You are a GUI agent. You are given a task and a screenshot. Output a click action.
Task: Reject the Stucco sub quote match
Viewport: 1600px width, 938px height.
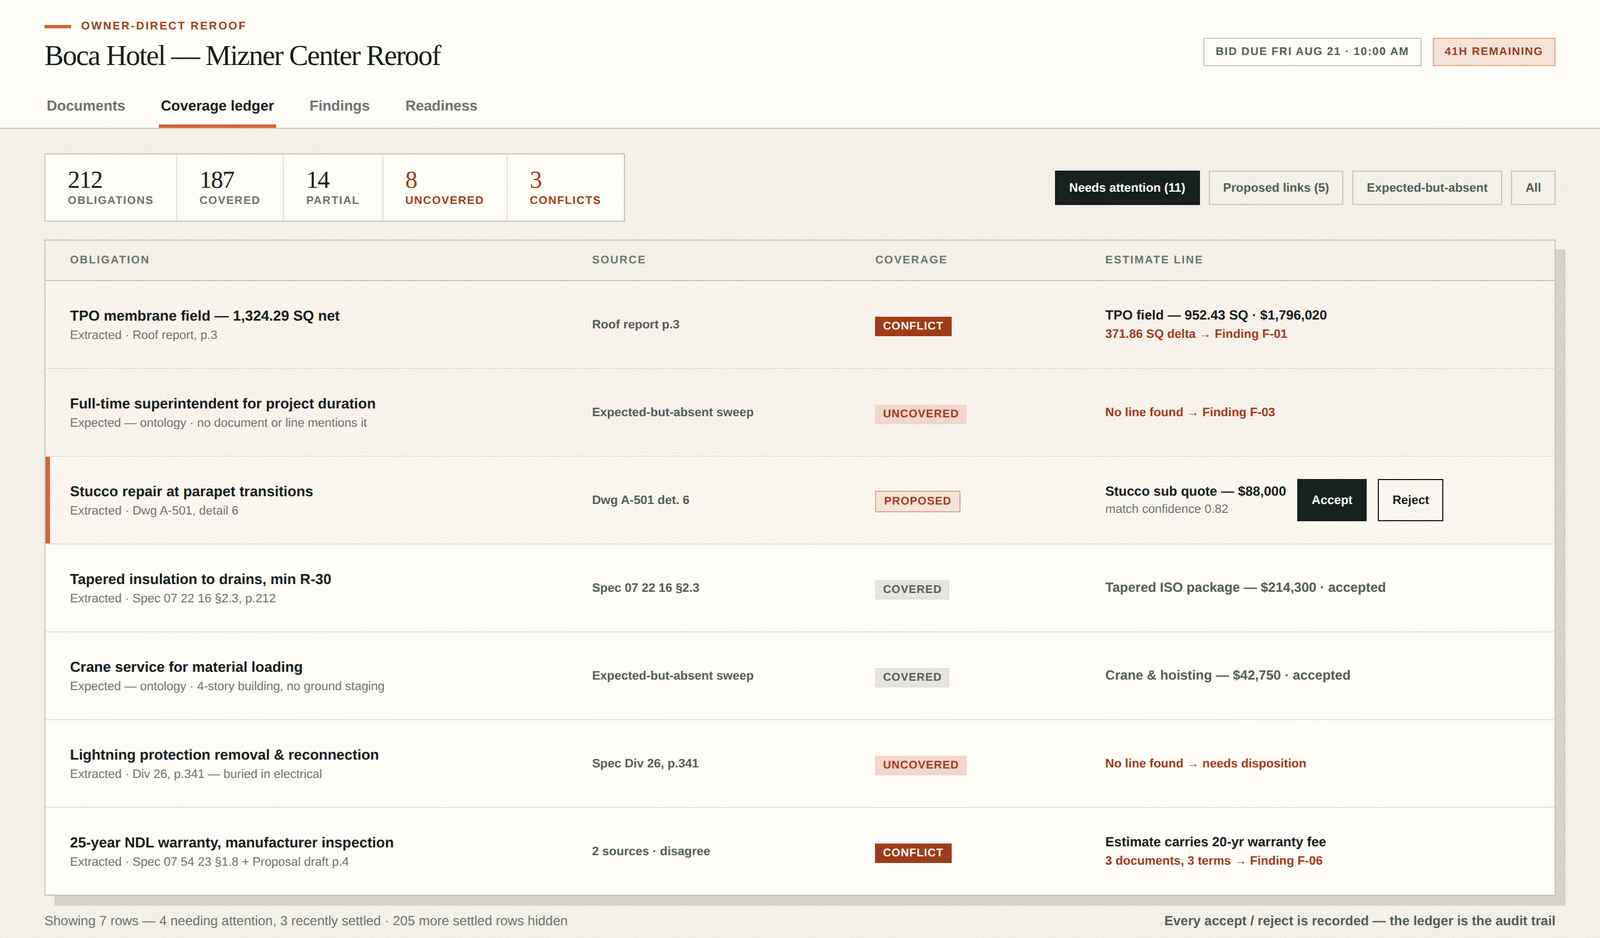(1410, 500)
